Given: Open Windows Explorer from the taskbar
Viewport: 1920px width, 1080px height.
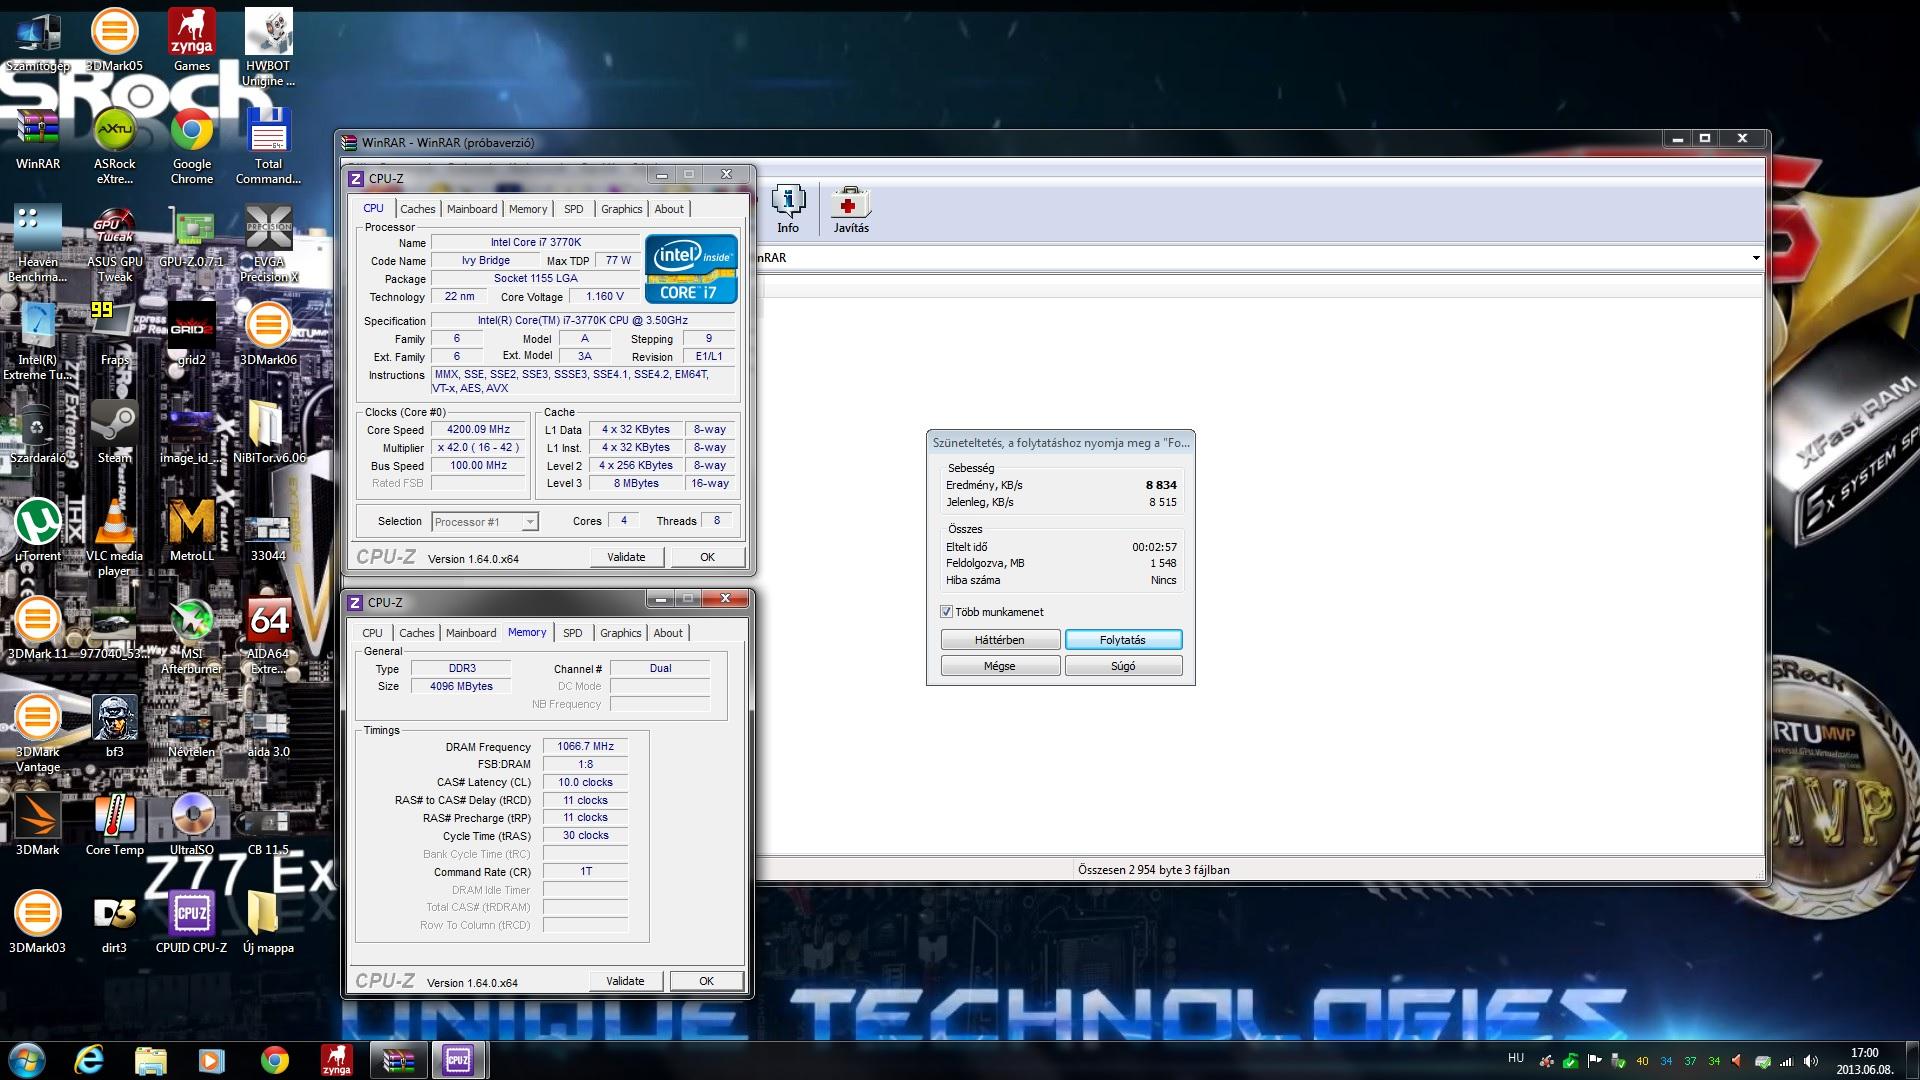Looking at the screenshot, I should pos(150,1060).
